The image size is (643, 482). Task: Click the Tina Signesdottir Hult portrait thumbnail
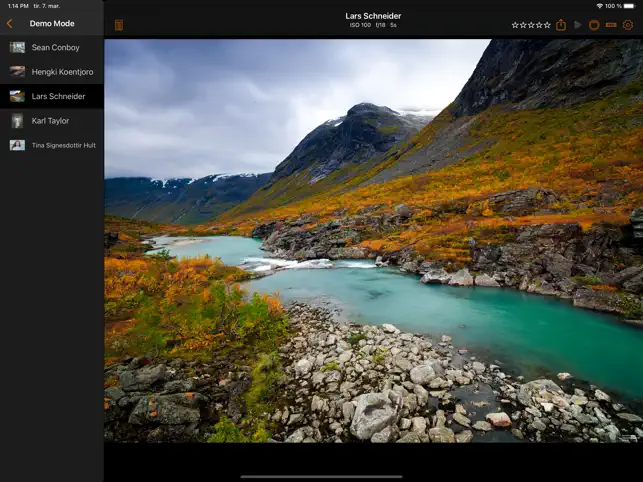point(17,145)
